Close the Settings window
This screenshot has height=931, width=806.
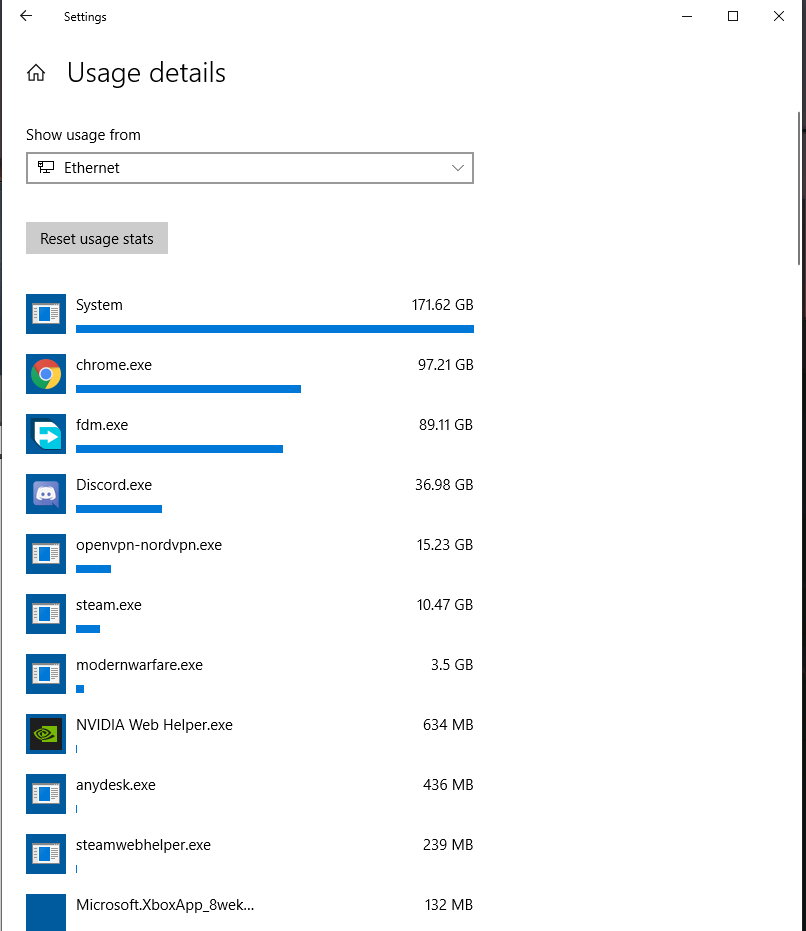779,17
